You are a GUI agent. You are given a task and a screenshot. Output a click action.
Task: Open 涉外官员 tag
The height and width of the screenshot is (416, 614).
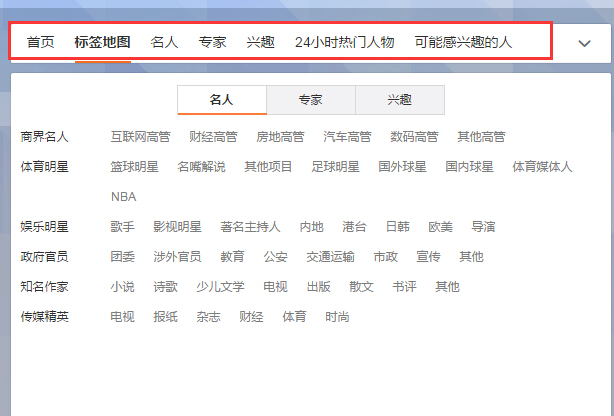coord(177,257)
